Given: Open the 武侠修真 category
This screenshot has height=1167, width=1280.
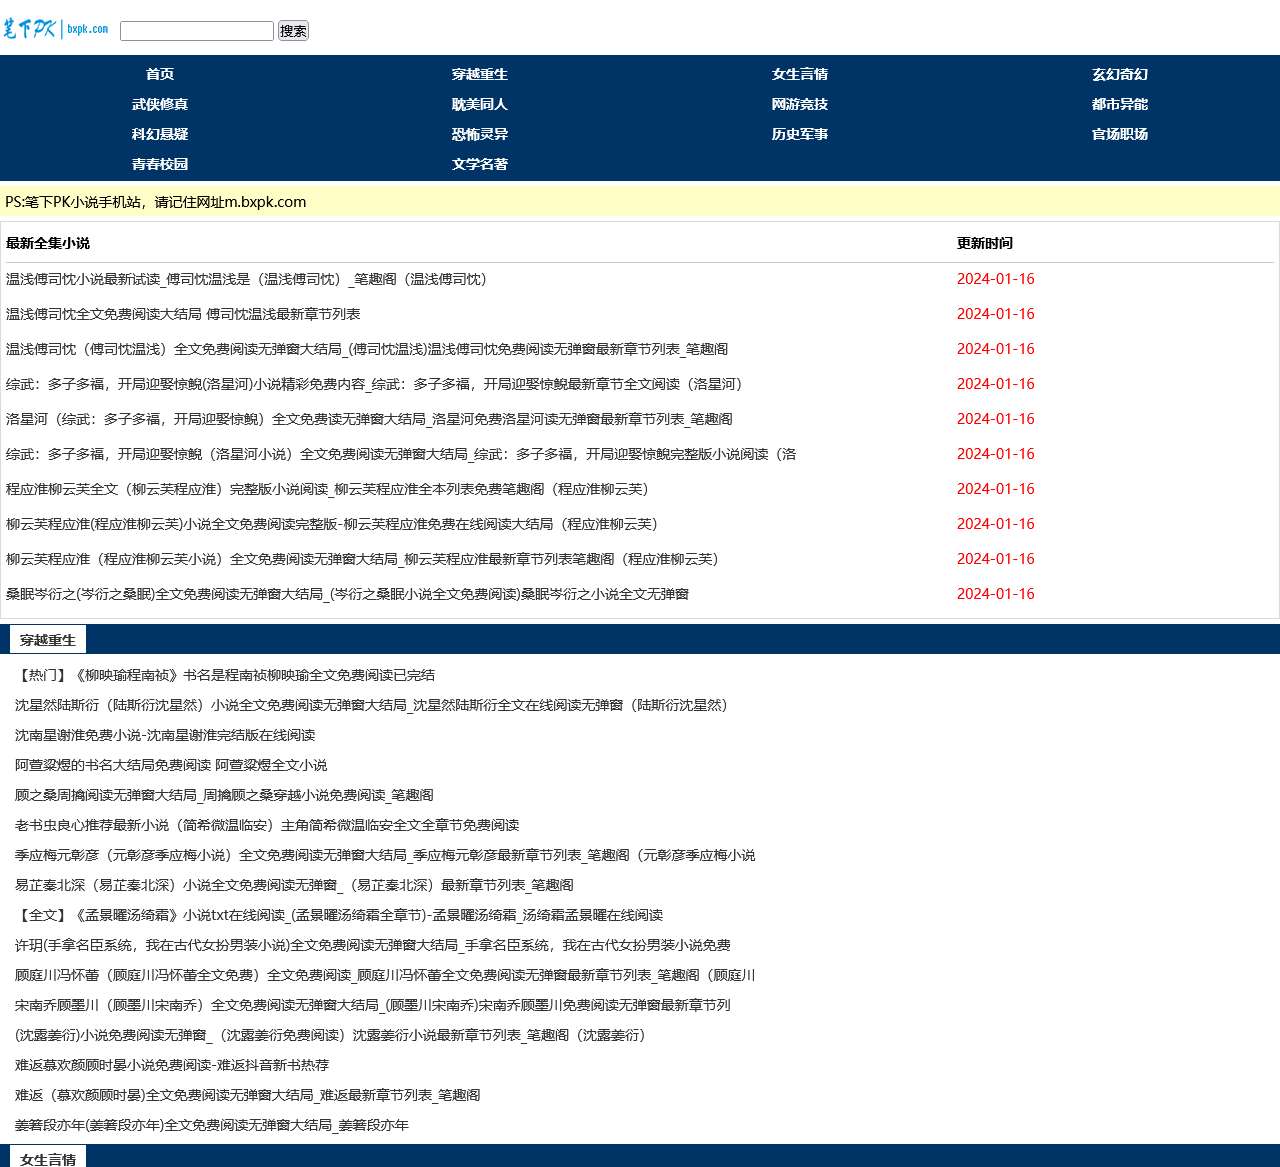Looking at the screenshot, I should point(160,104).
